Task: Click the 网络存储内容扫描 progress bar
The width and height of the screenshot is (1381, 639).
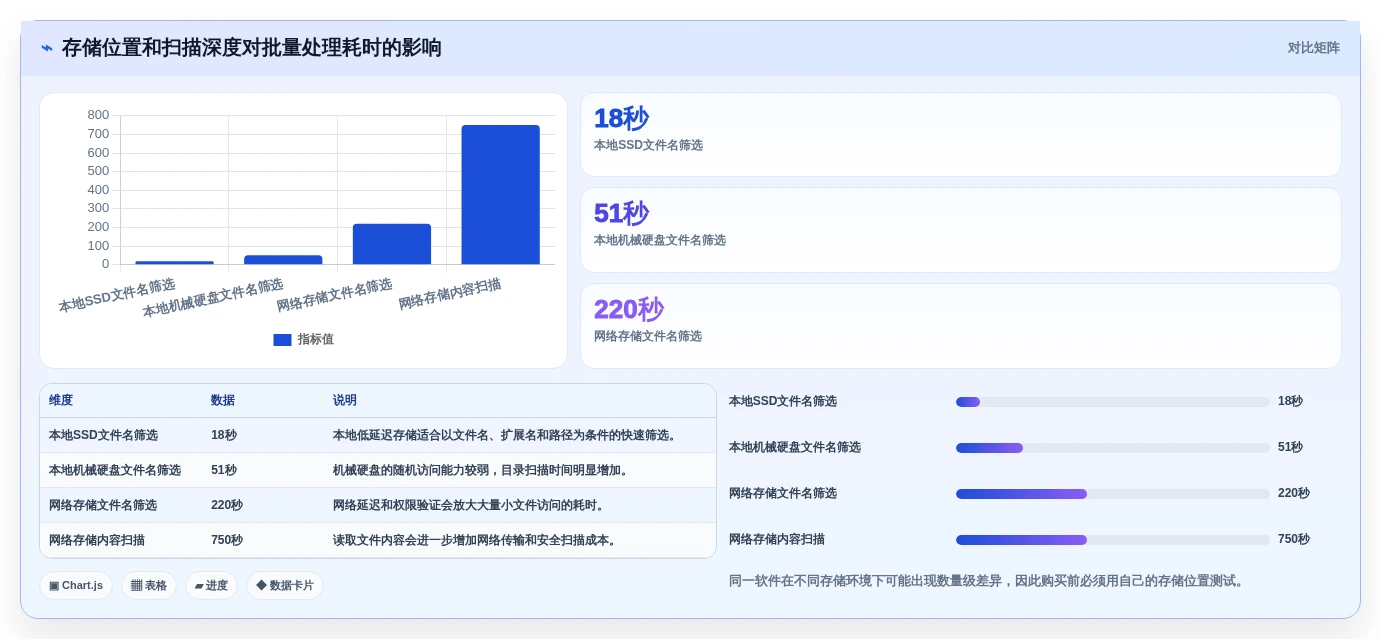Action: point(1112,540)
